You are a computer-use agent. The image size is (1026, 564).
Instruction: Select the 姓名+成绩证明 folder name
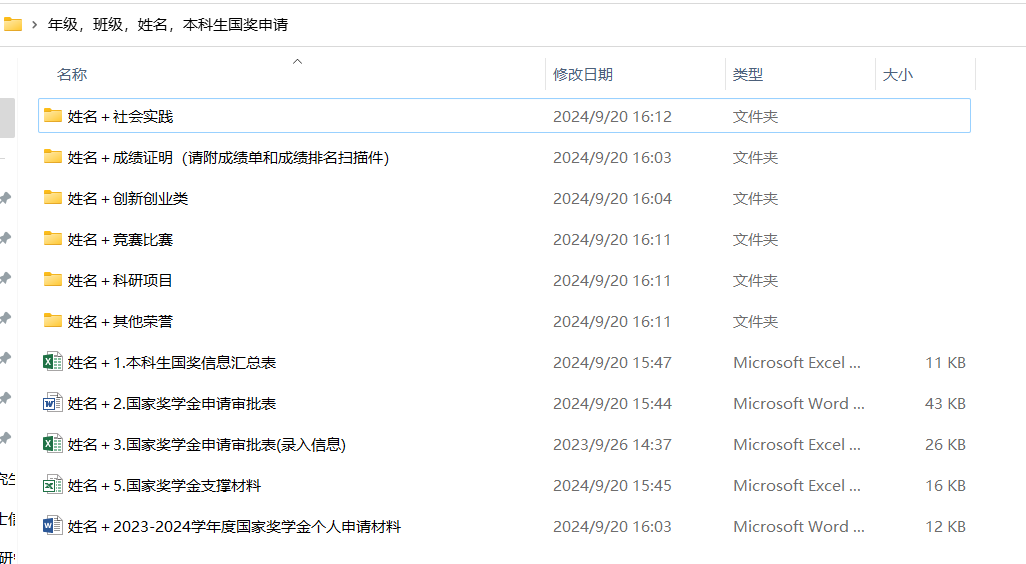coord(228,157)
